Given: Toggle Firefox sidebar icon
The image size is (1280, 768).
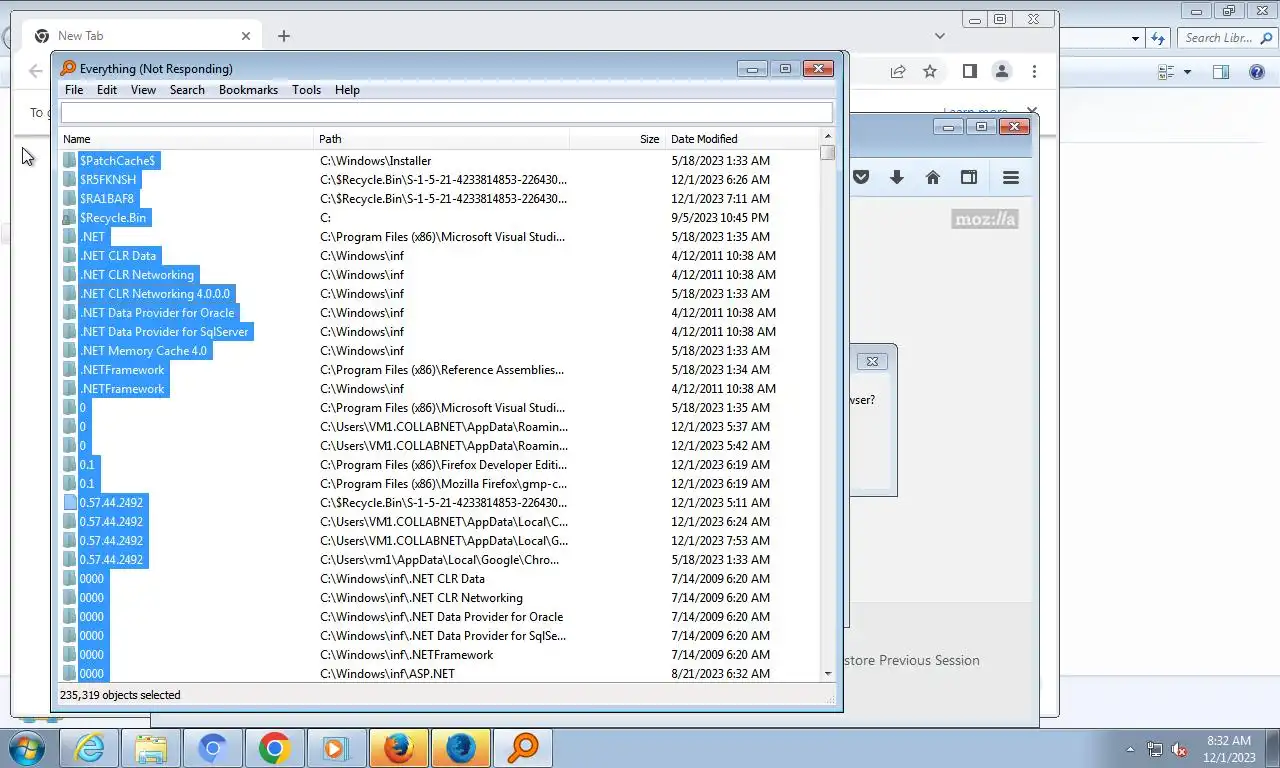Looking at the screenshot, I should click(x=969, y=177).
